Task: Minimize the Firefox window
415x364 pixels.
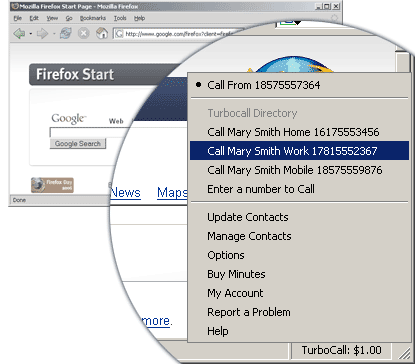Action: click(x=319, y=6)
